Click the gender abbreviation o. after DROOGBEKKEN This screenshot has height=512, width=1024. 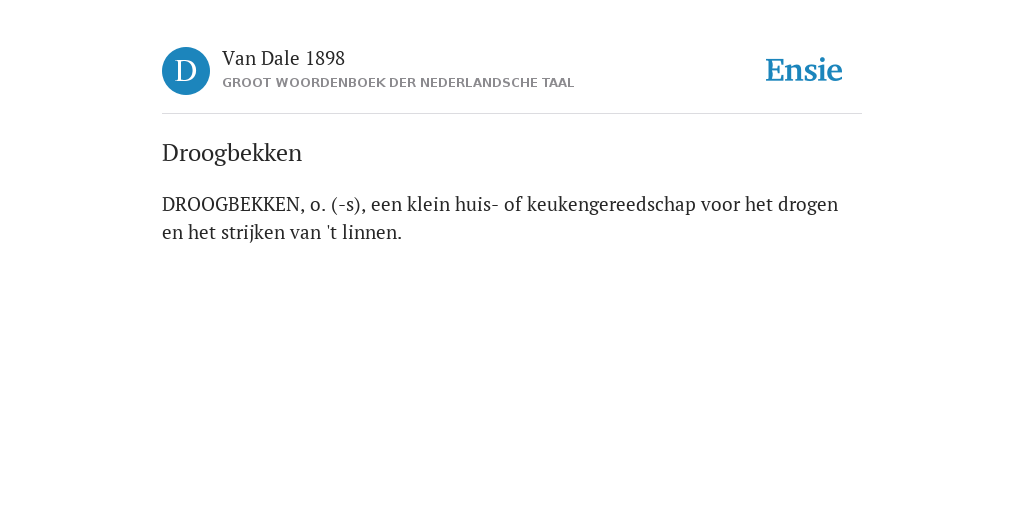[x=318, y=206]
